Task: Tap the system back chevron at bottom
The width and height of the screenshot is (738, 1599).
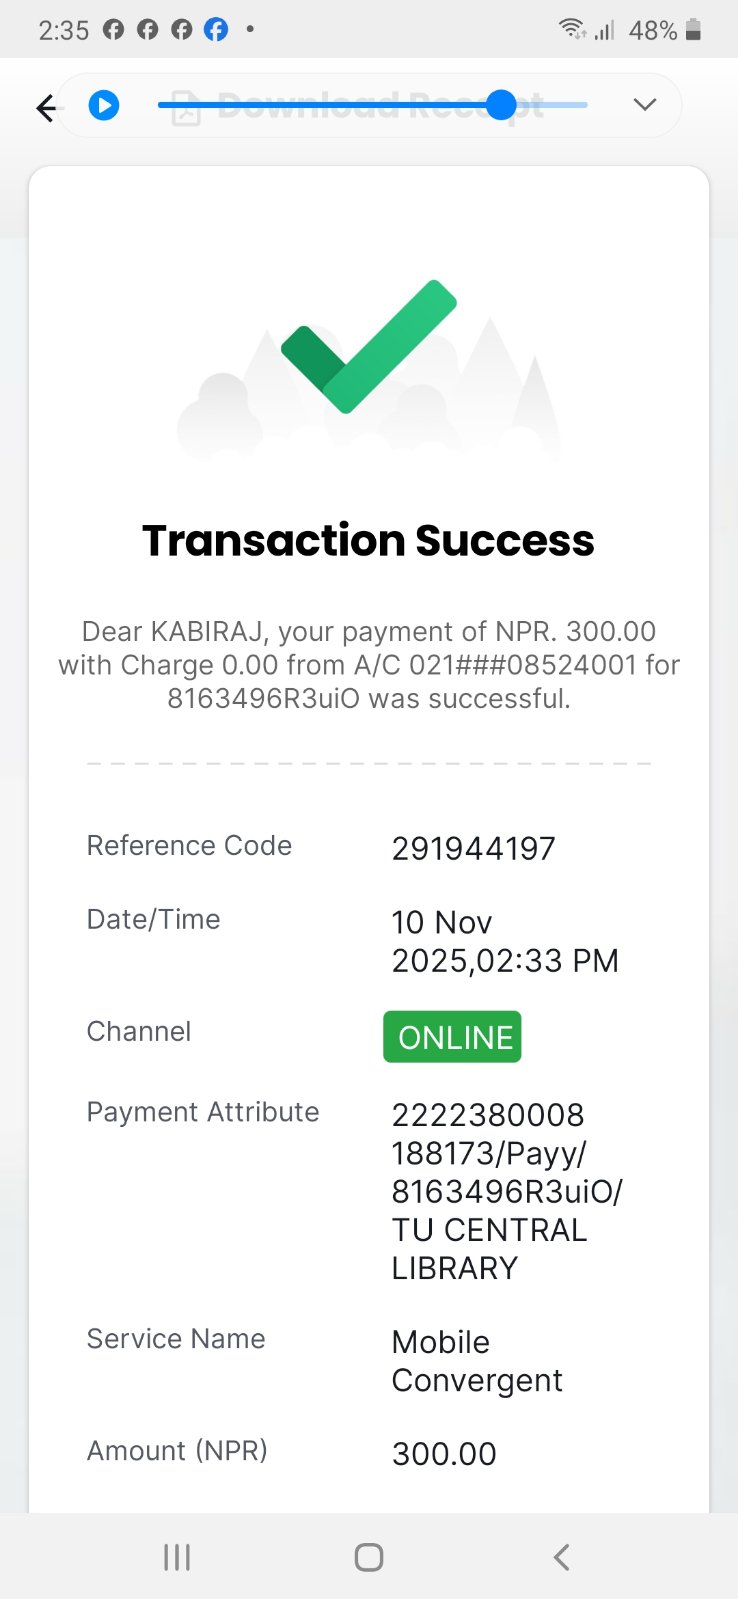Action: tap(561, 1556)
